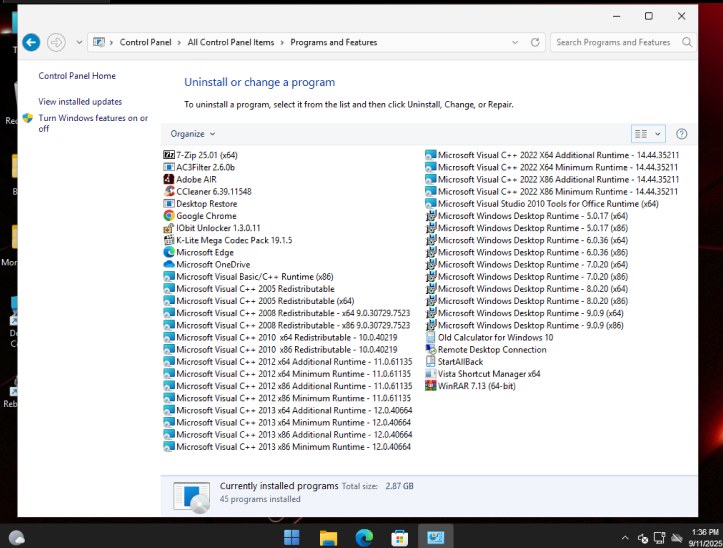
Task: Open the Windows Start button
Action: click(291, 537)
